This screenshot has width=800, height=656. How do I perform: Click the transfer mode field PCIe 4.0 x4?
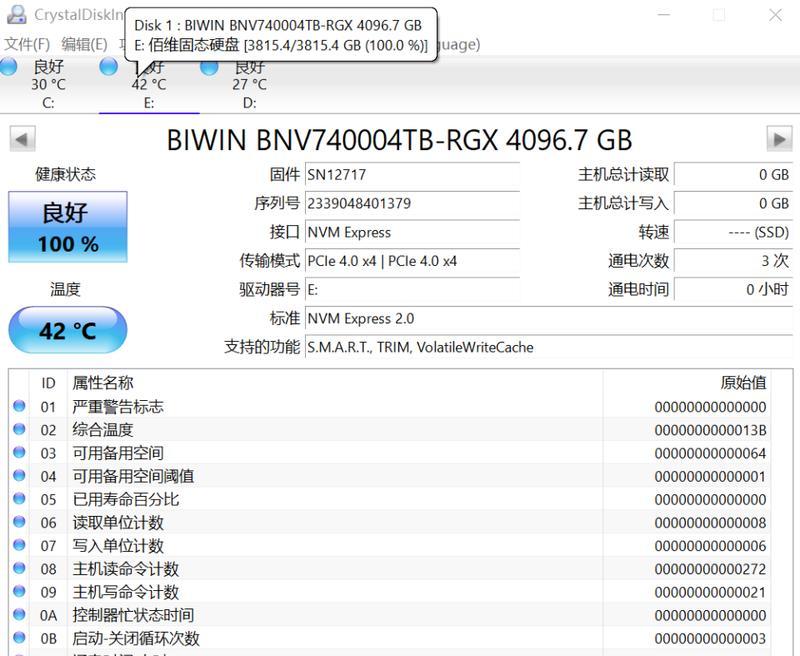(412, 261)
